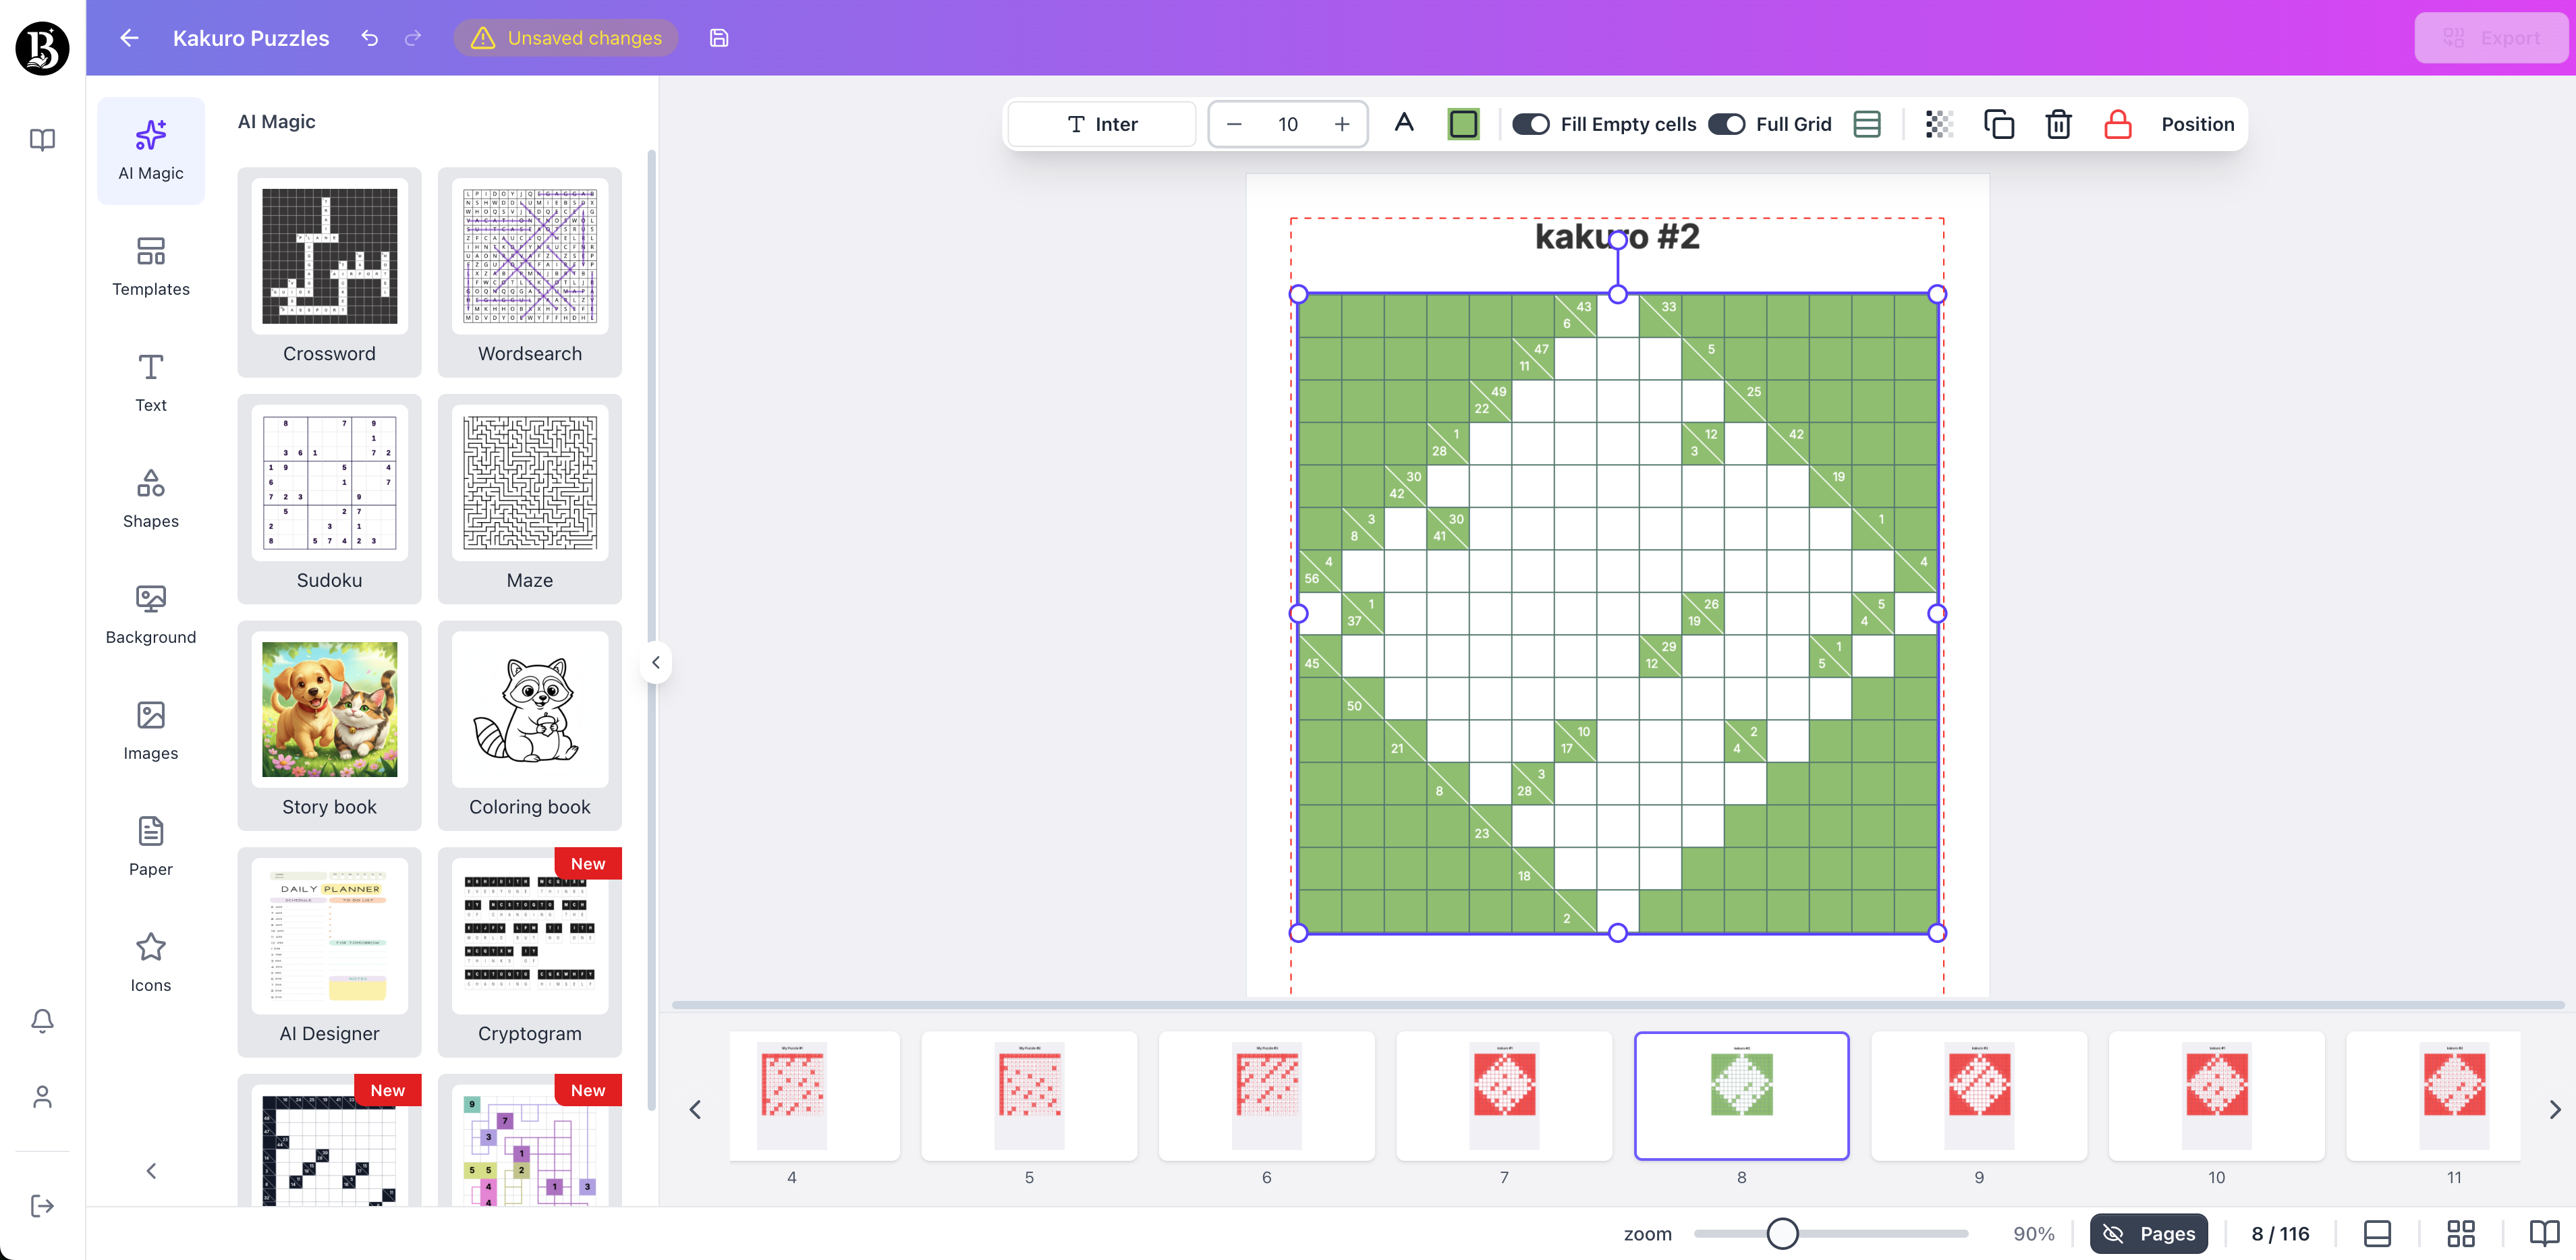
Task: Select the Text tool in the sidebar
Action: point(150,381)
